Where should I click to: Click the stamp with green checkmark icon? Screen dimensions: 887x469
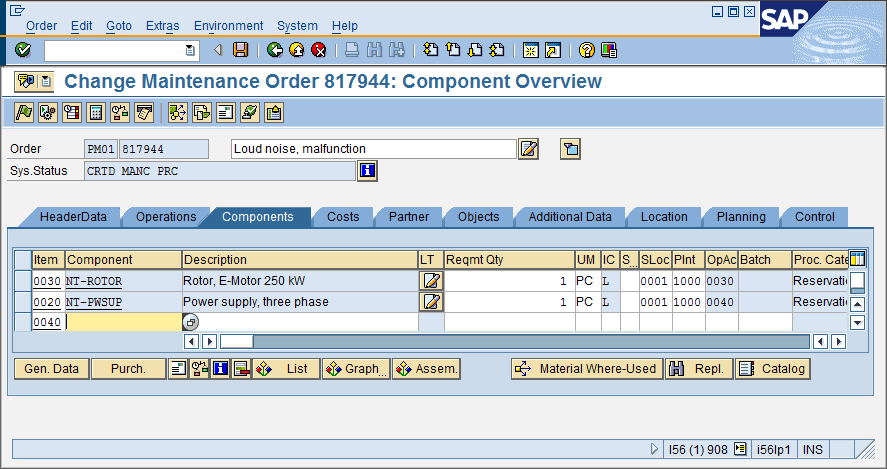[250, 113]
